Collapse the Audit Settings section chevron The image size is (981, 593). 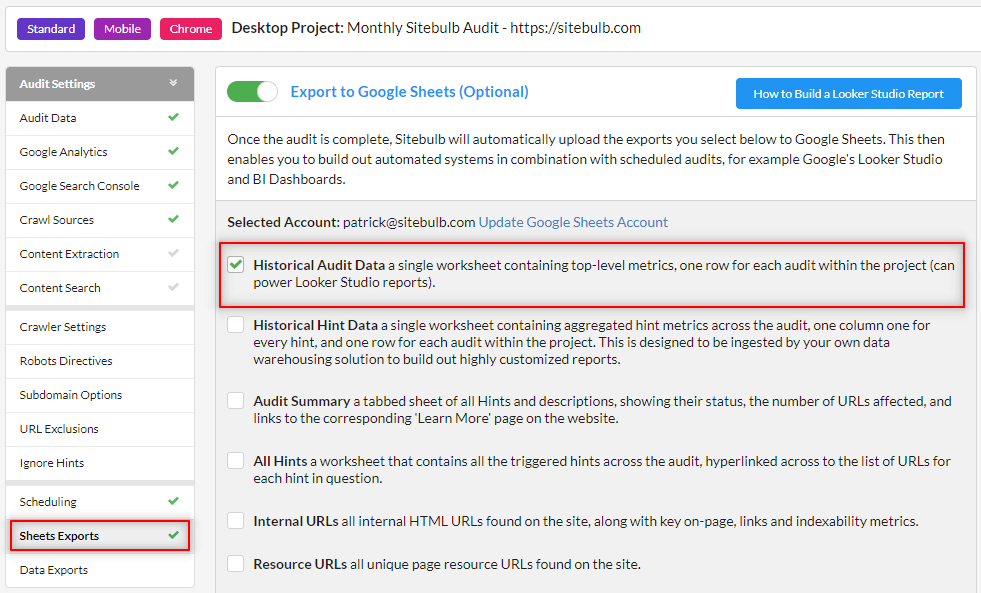tap(173, 83)
